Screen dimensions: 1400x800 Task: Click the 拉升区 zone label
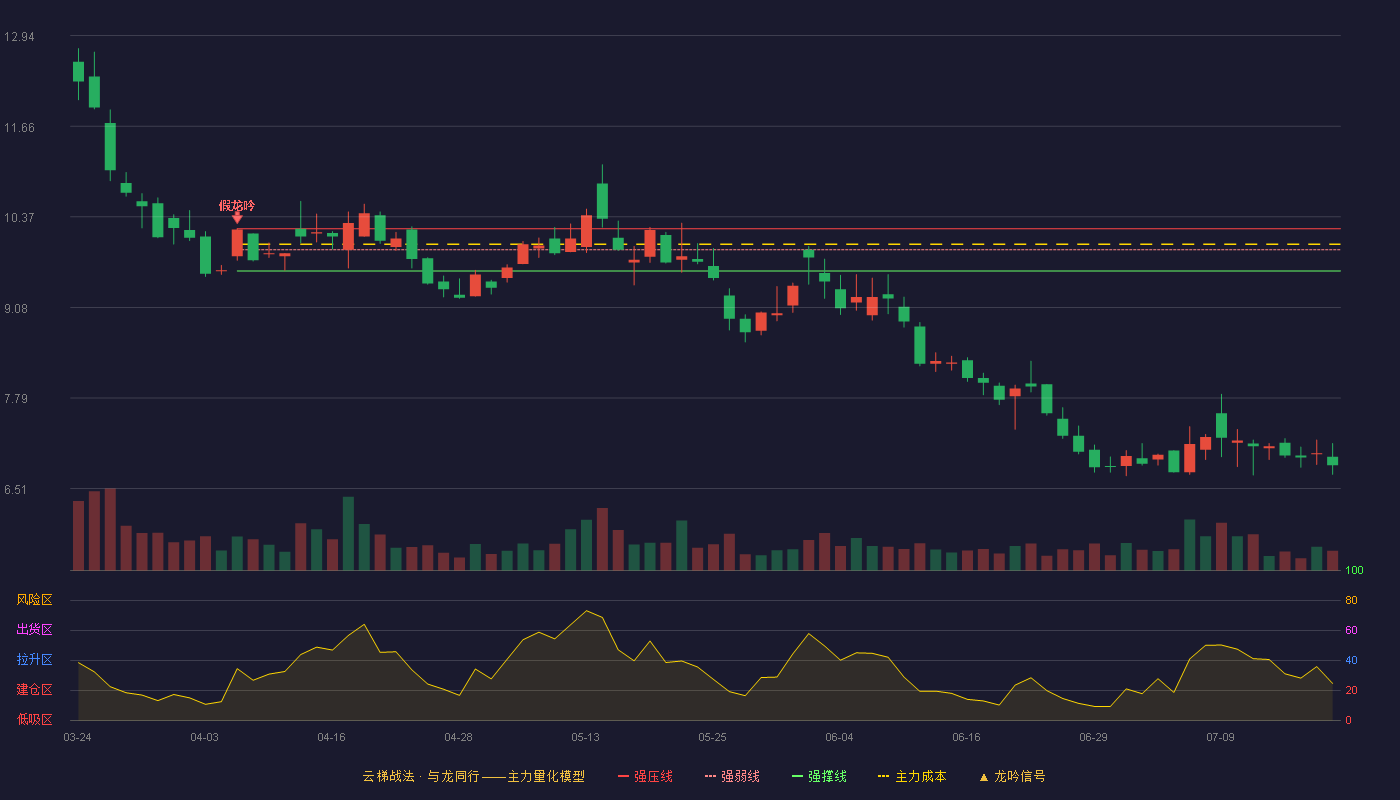tap(34, 660)
